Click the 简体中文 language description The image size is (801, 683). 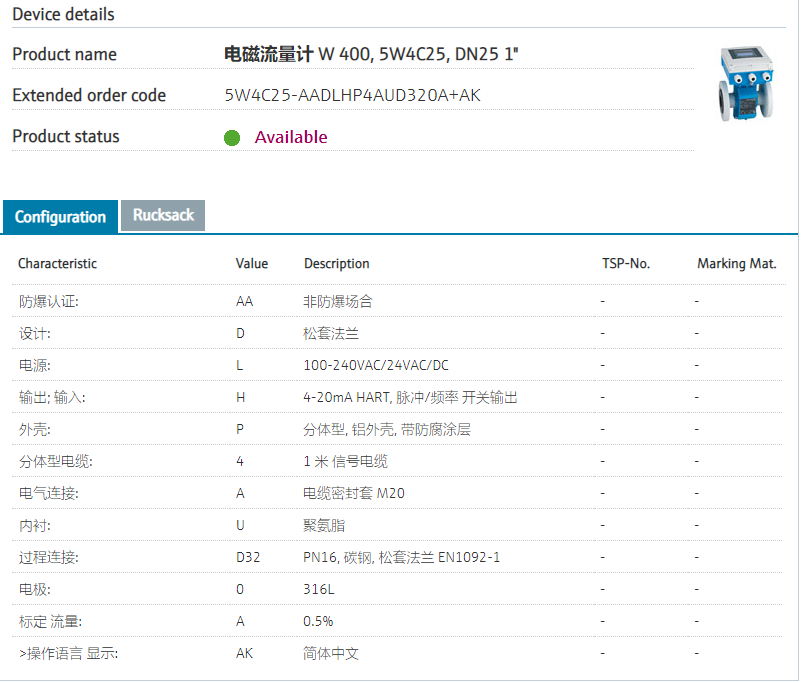[x=330, y=653]
